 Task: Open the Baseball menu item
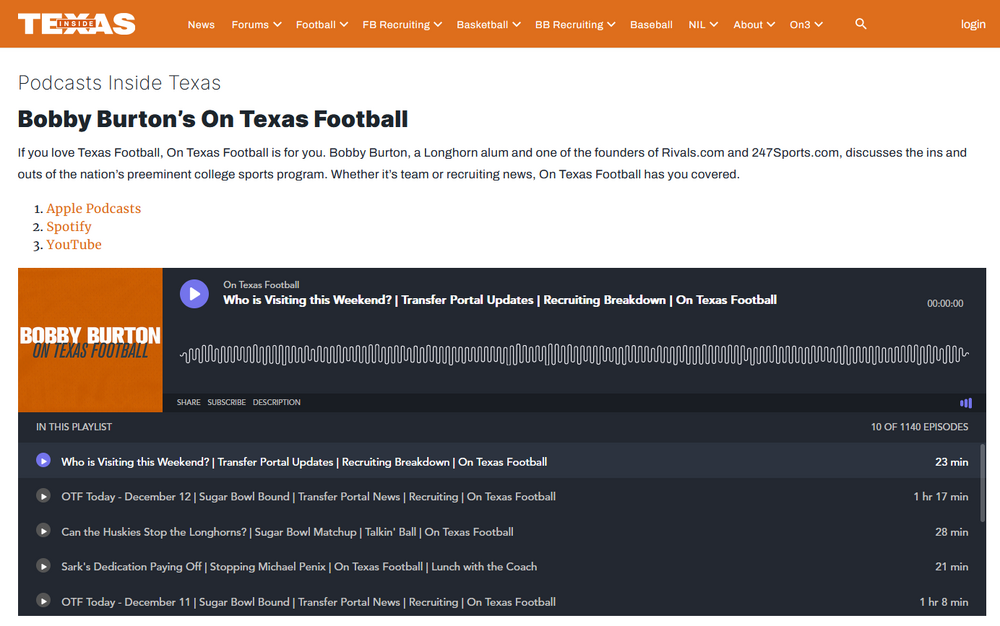point(651,24)
